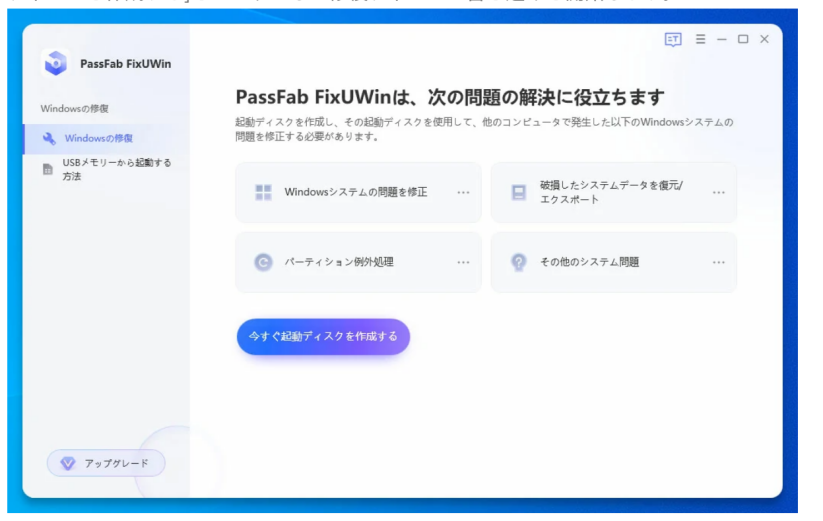Expand the ellipsis on 破損したシステムデータを復元/エクスポート
This screenshot has width=823, height=521.
(x=719, y=193)
